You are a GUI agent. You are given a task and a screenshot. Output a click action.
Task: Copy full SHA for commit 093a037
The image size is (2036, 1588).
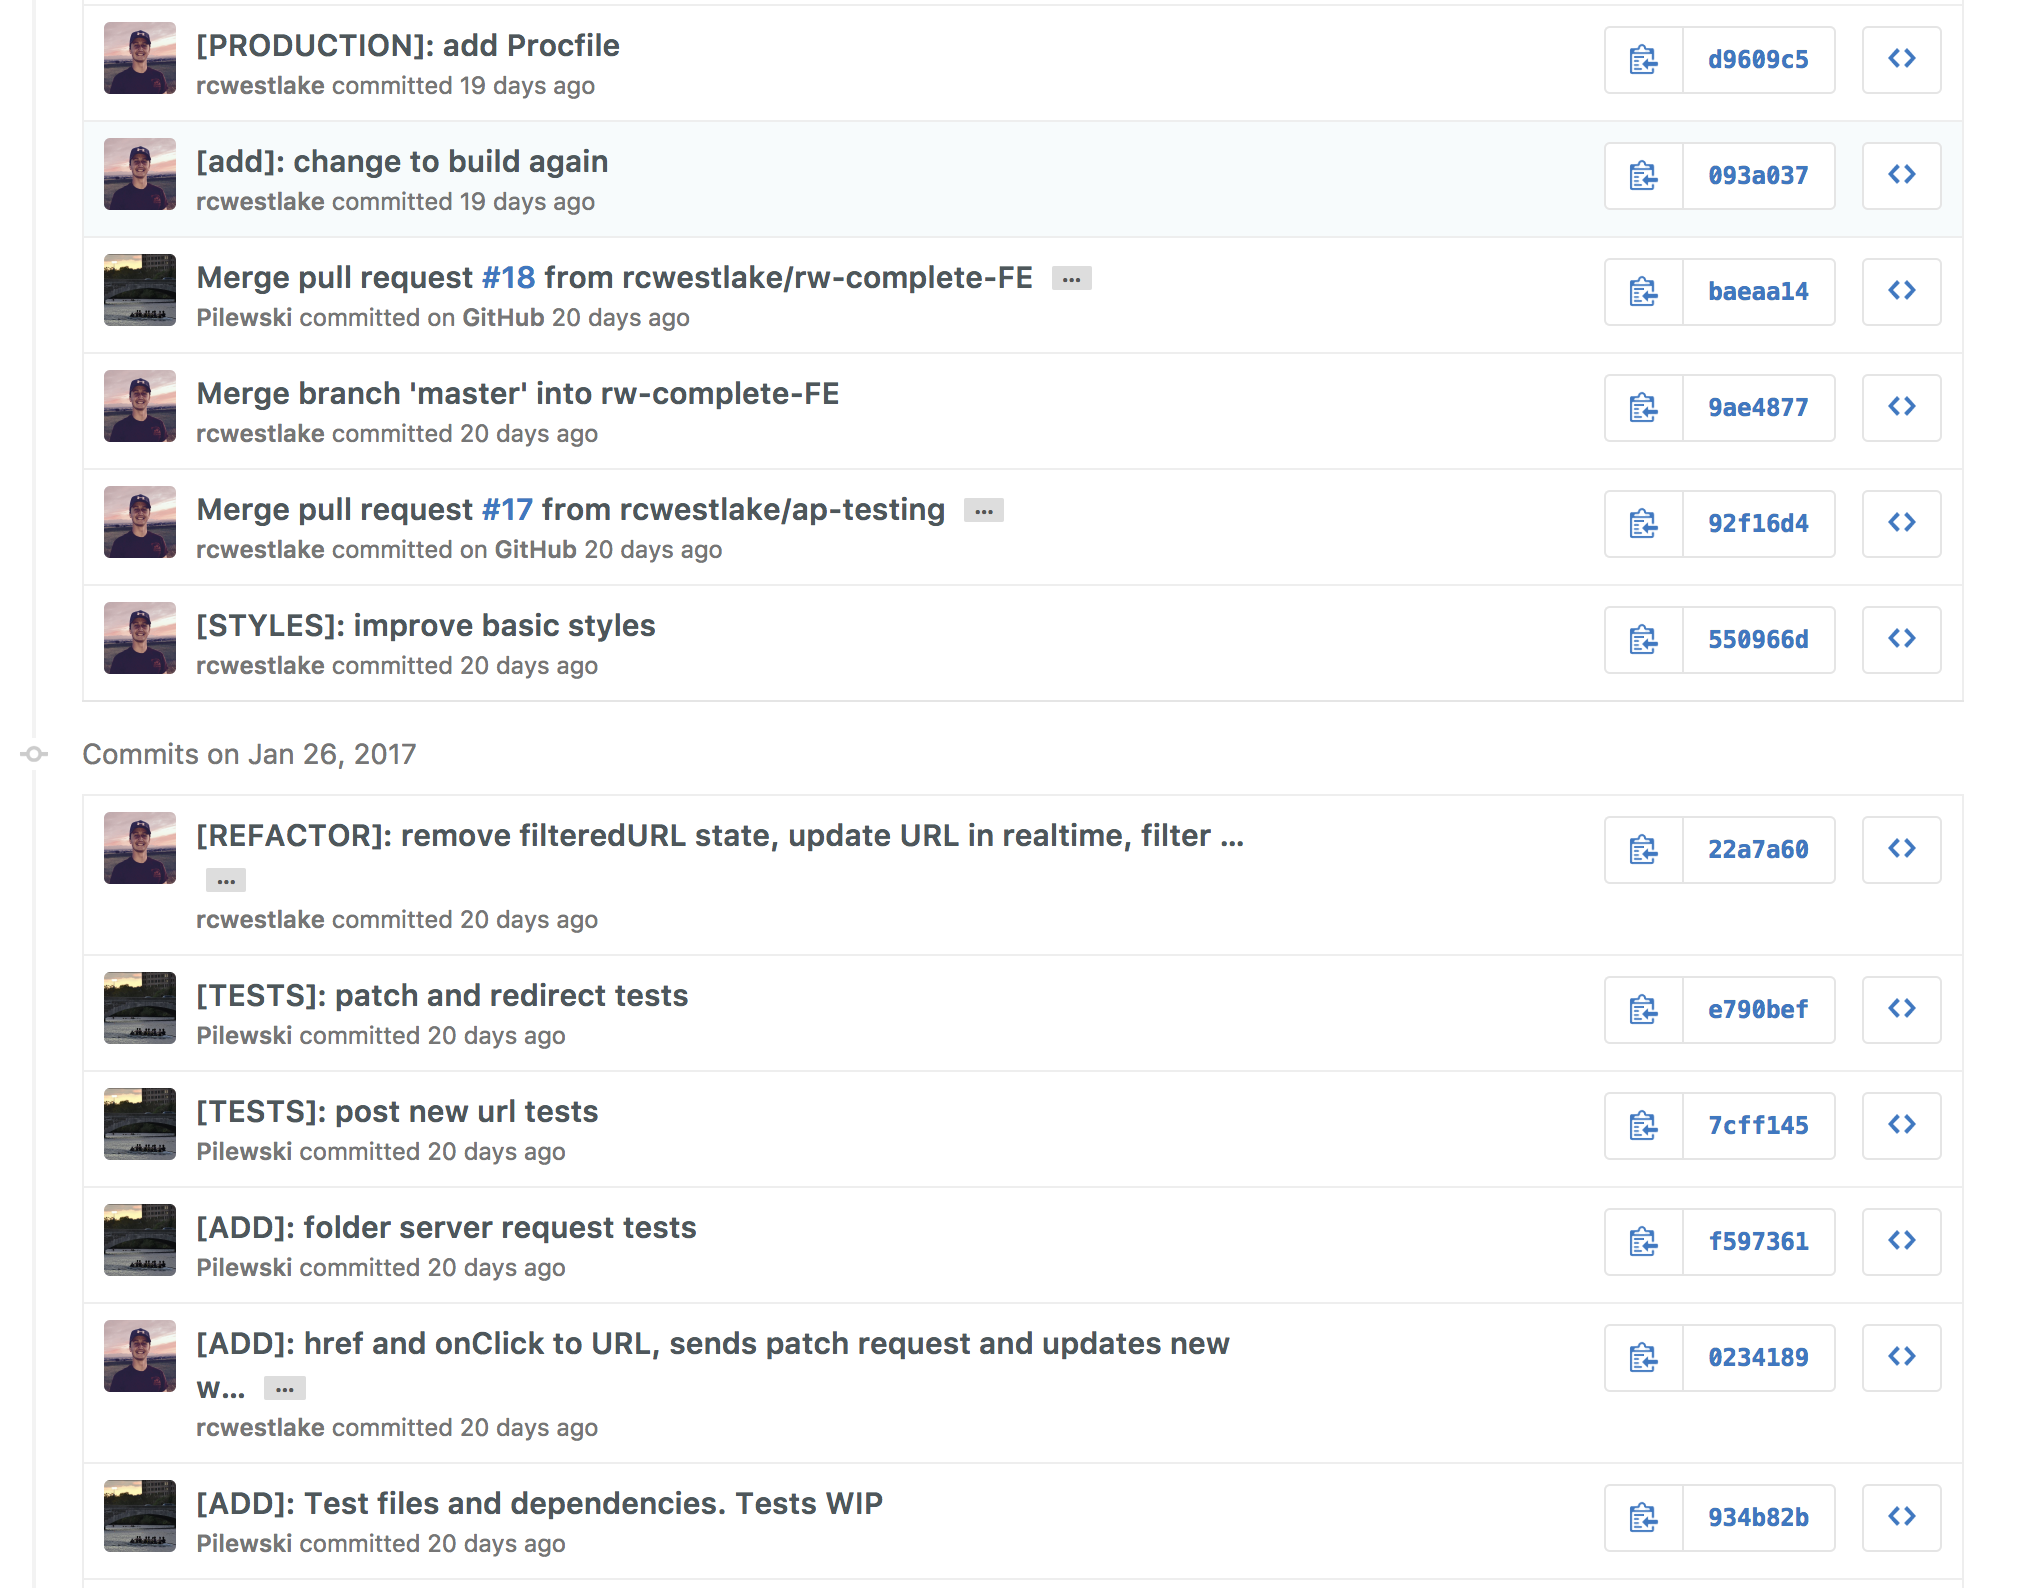tap(1643, 176)
